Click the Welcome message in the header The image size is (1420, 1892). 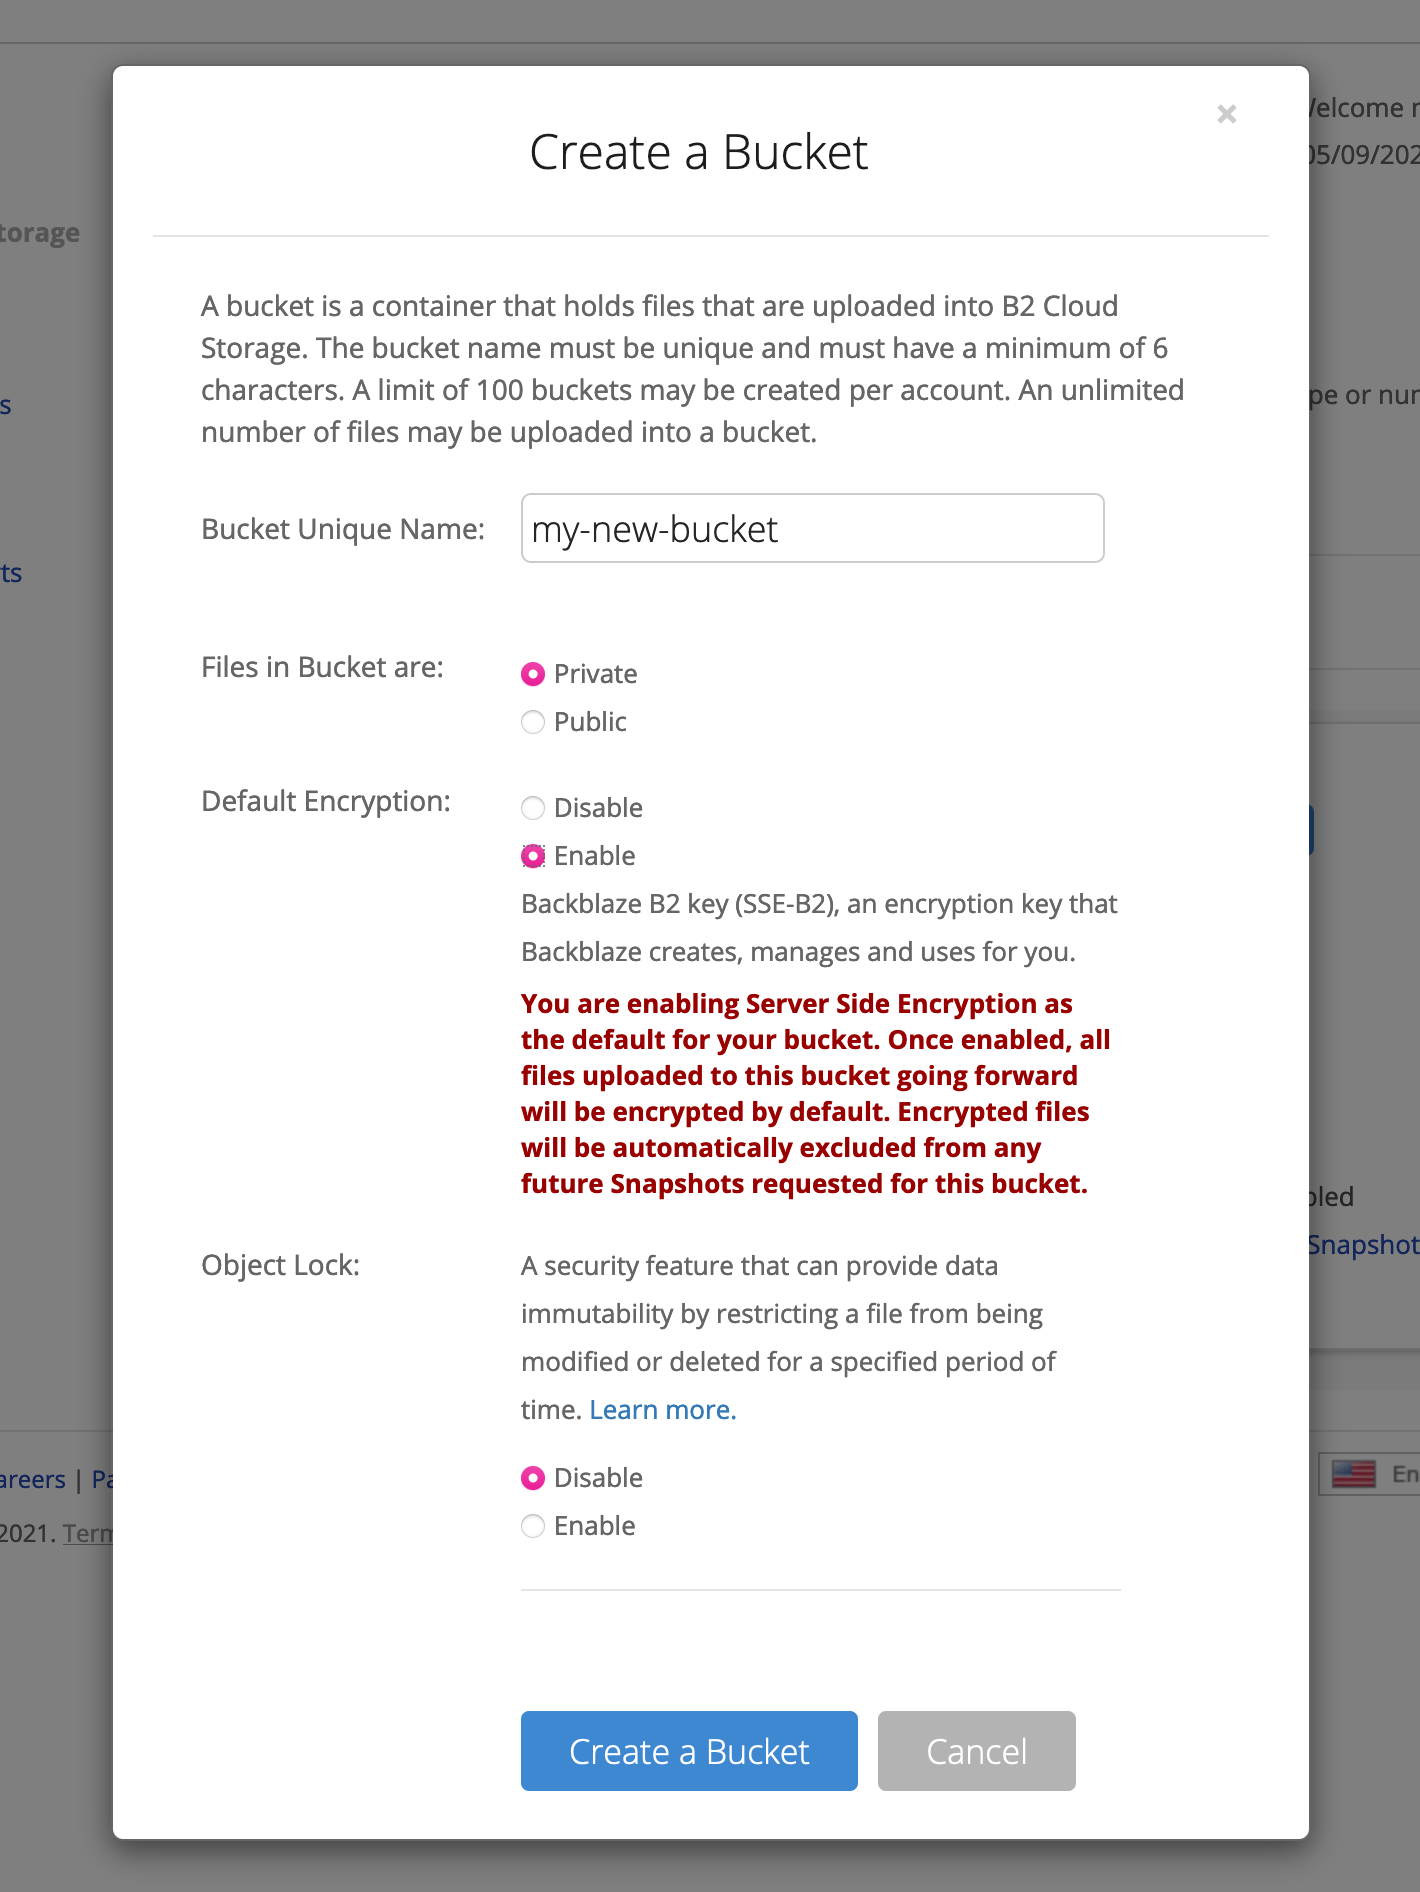coord(1360,107)
